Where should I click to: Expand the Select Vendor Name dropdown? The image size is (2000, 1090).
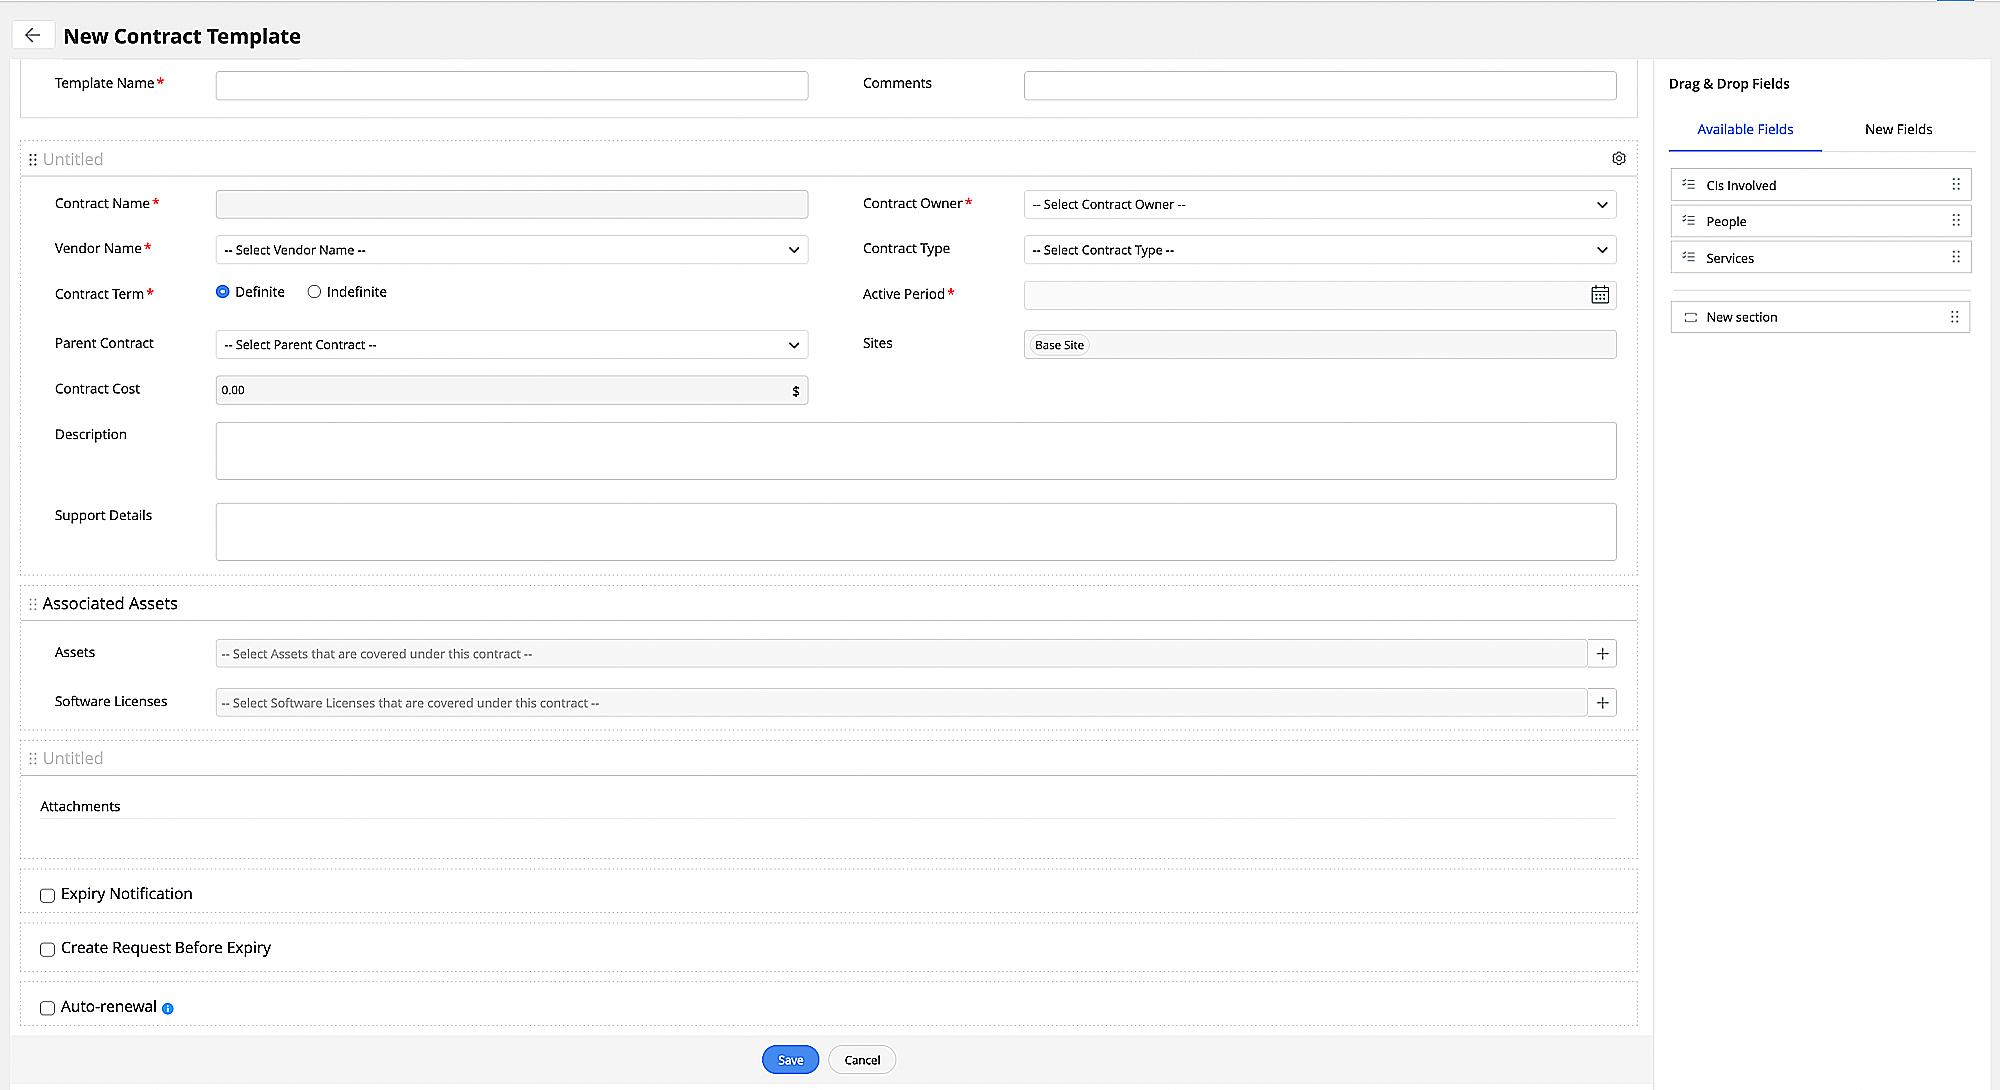511,250
